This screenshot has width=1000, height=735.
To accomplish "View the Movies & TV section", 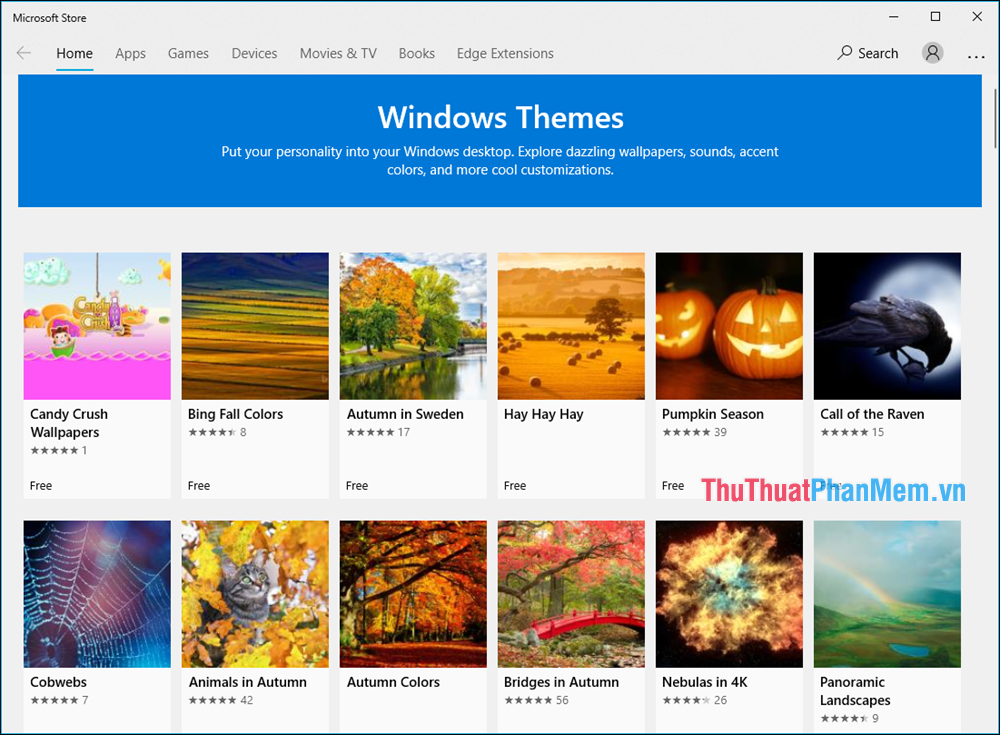I will (x=337, y=53).
